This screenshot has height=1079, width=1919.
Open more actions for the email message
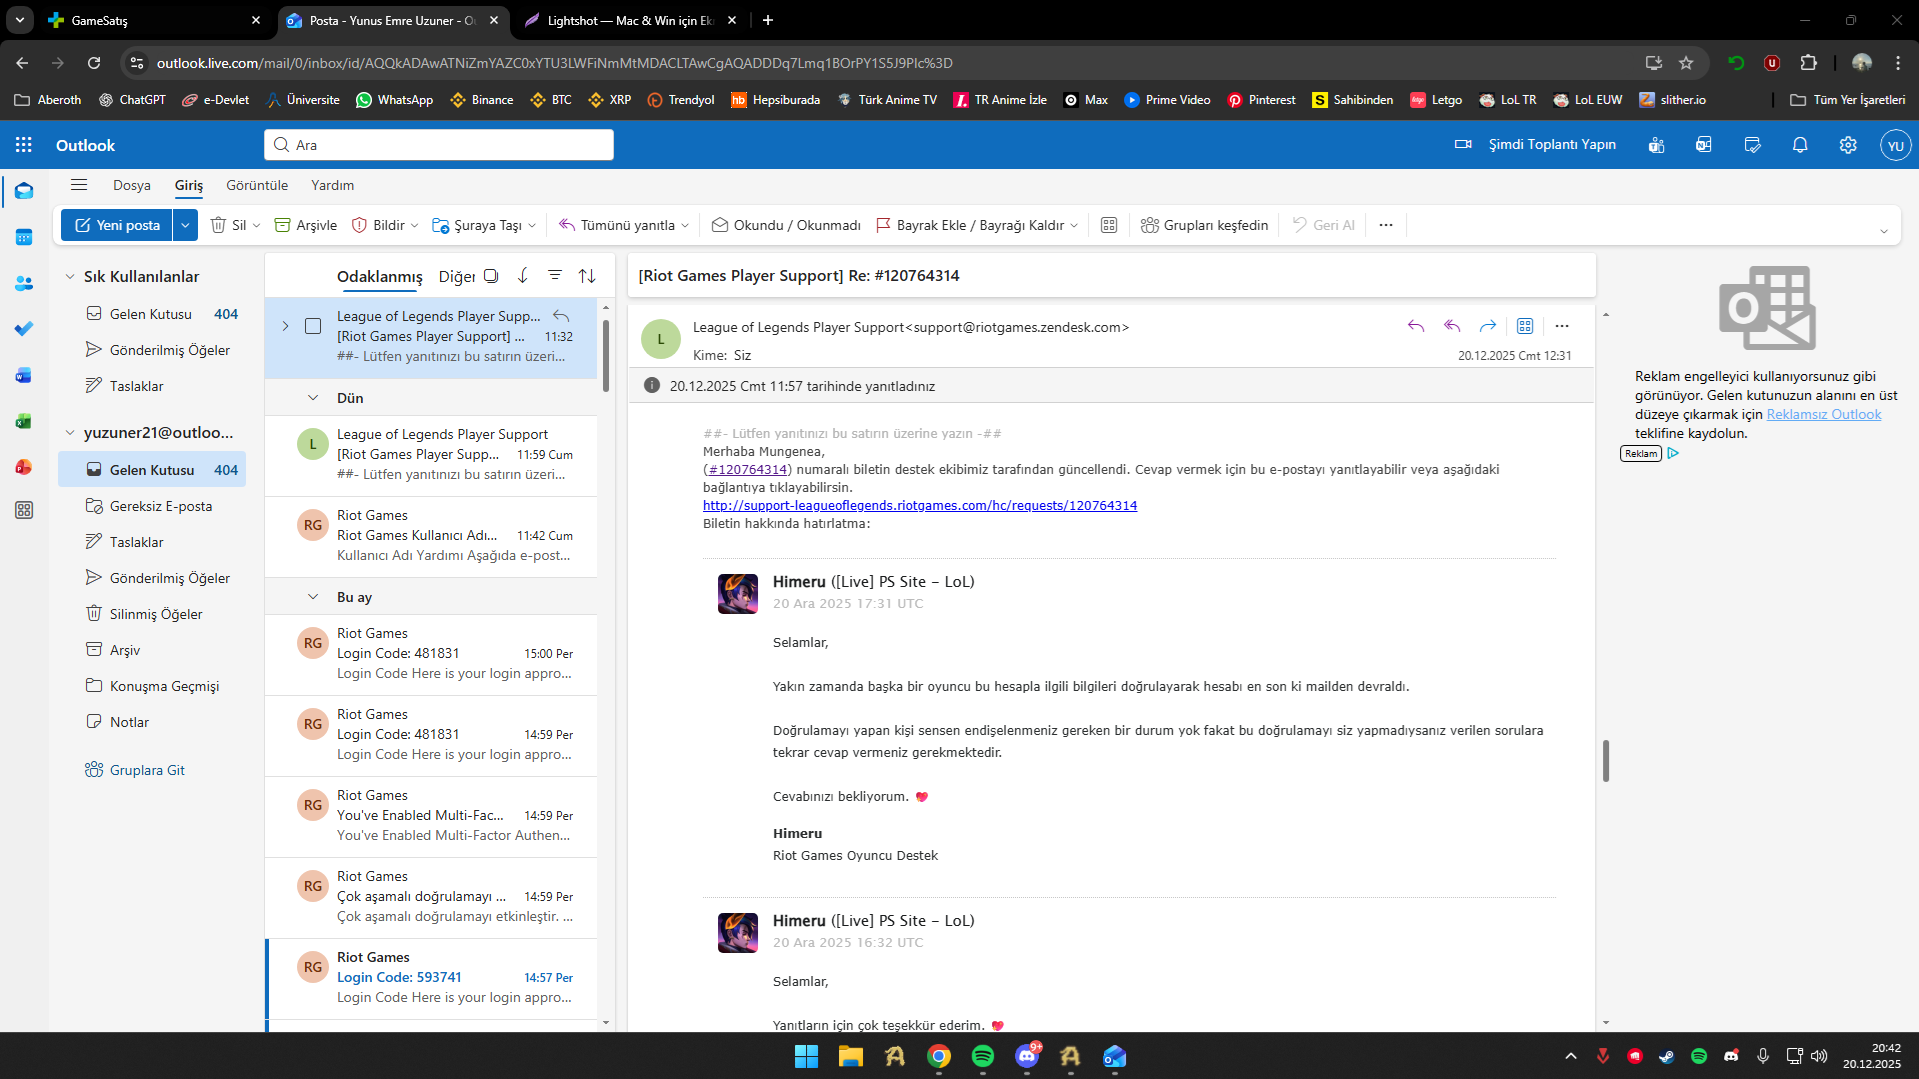pos(1562,326)
